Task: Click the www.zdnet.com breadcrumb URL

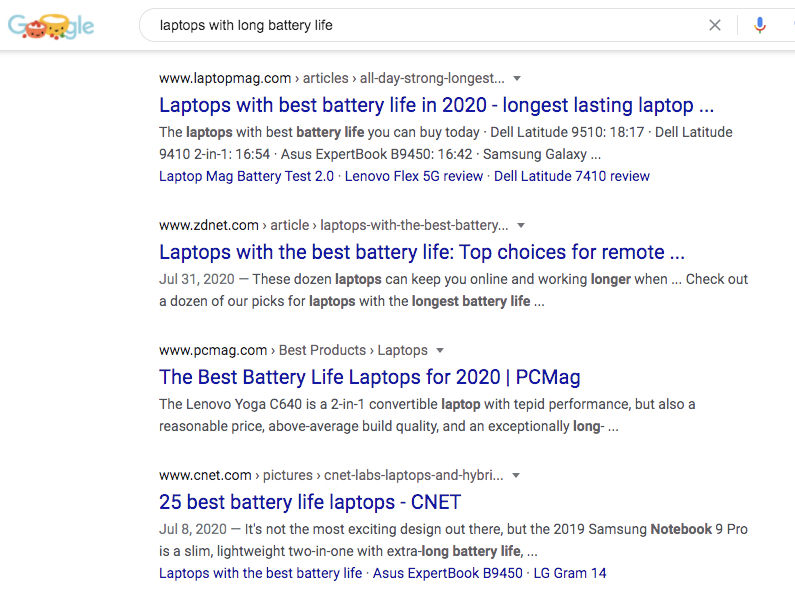Action: click(334, 226)
